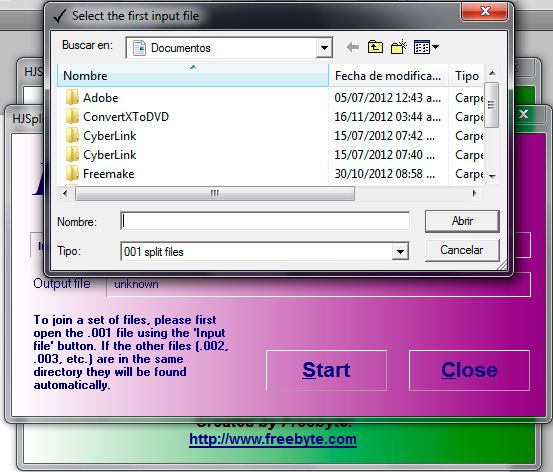Click the horizontal scrollbar thumb
The width and height of the screenshot is (553, 472).
[x=215, y=193]
